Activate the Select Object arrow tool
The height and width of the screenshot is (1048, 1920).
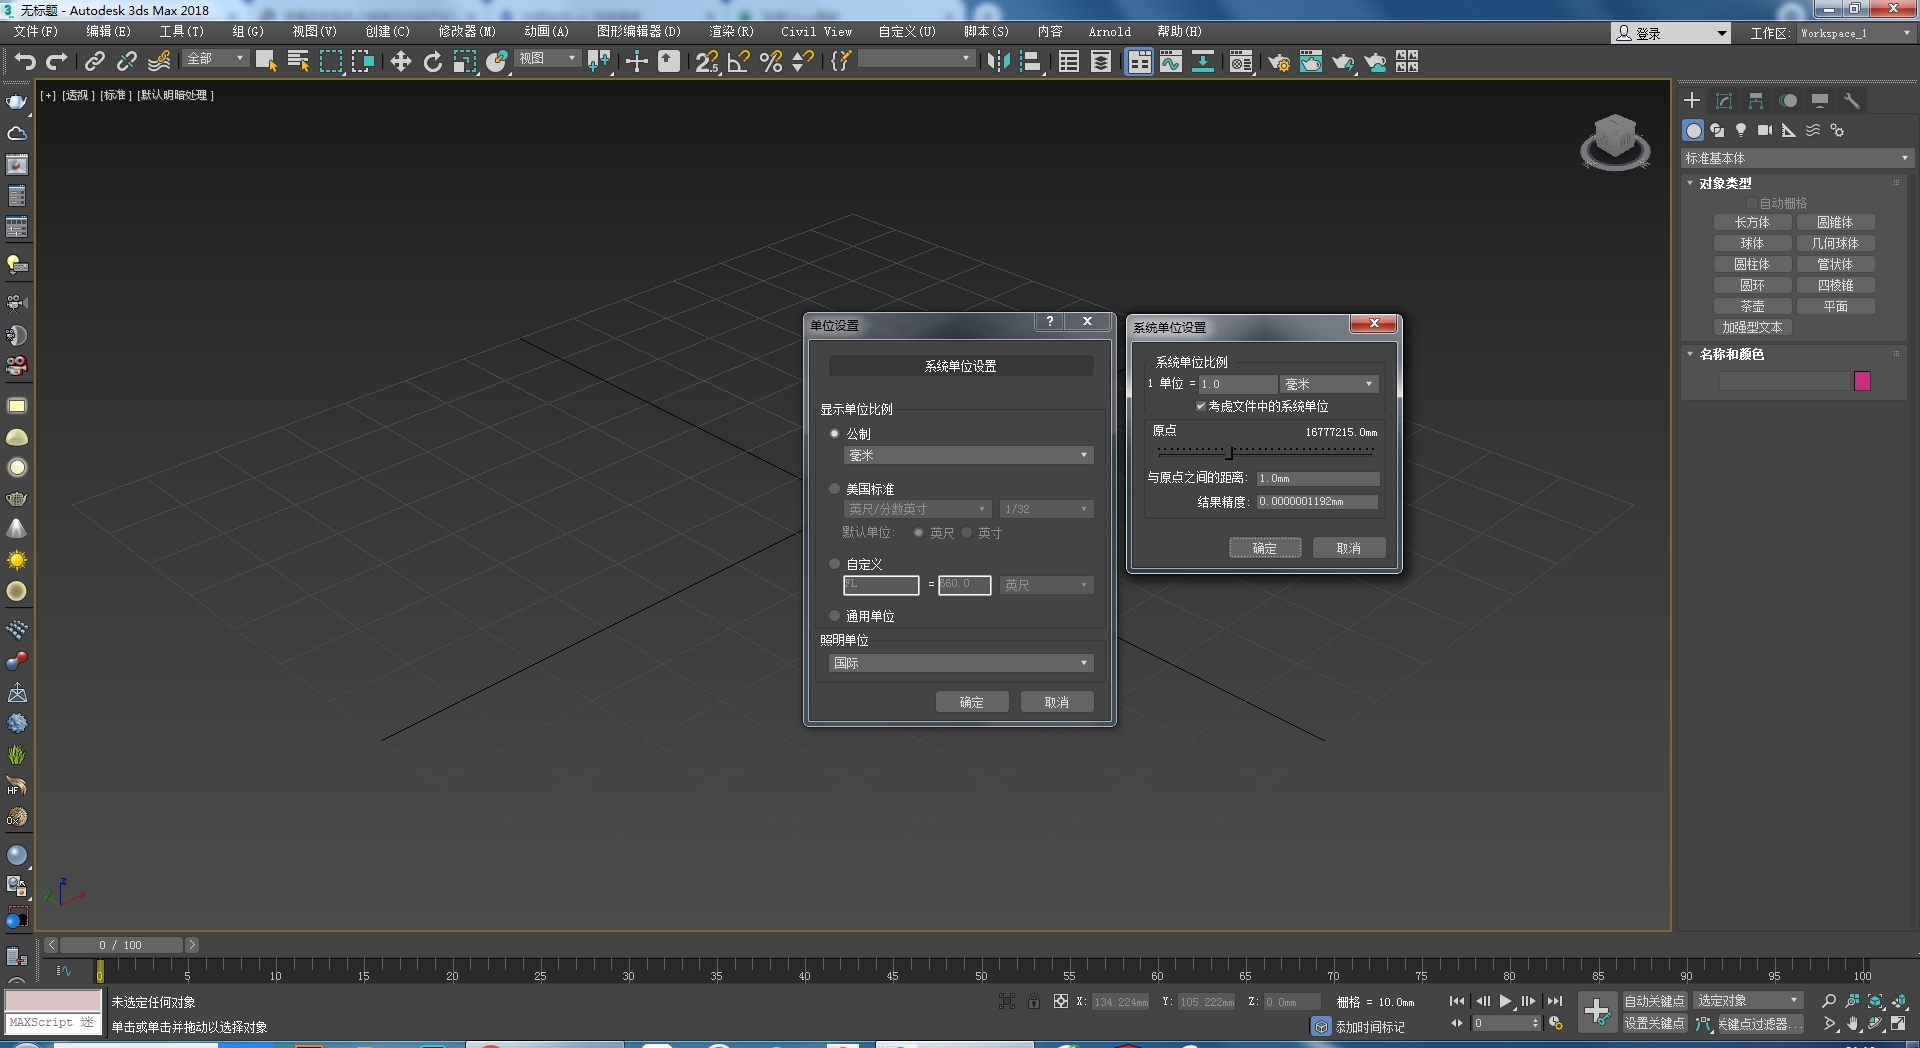click(x=266, y=62)
